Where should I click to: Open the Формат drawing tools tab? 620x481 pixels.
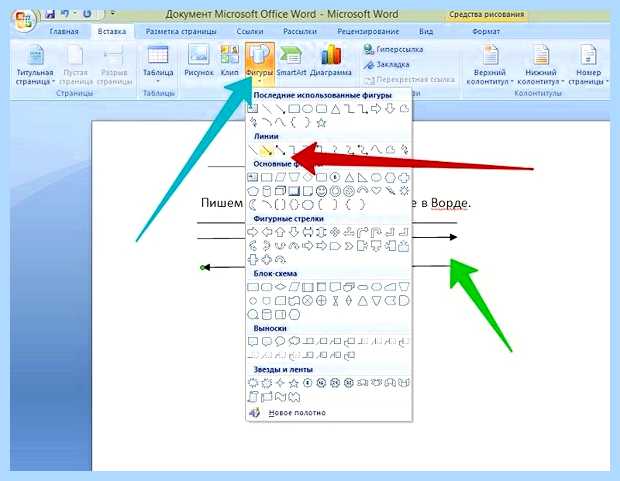[x=486, y=31]
